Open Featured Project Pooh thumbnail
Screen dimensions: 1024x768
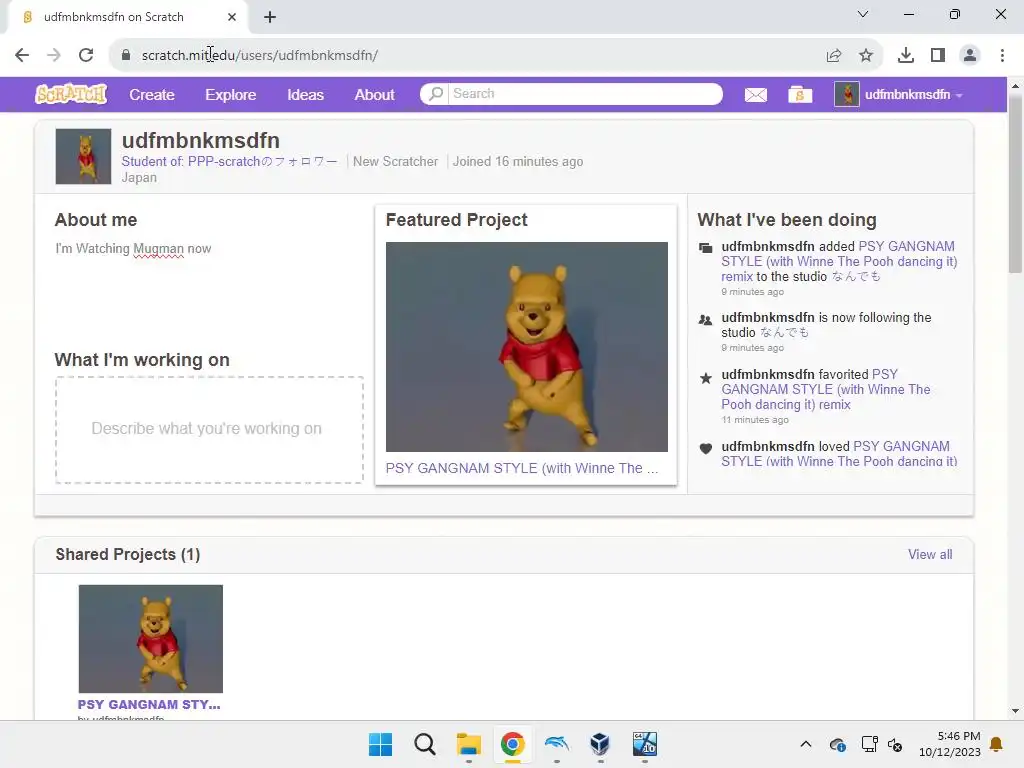coord(526,347)
